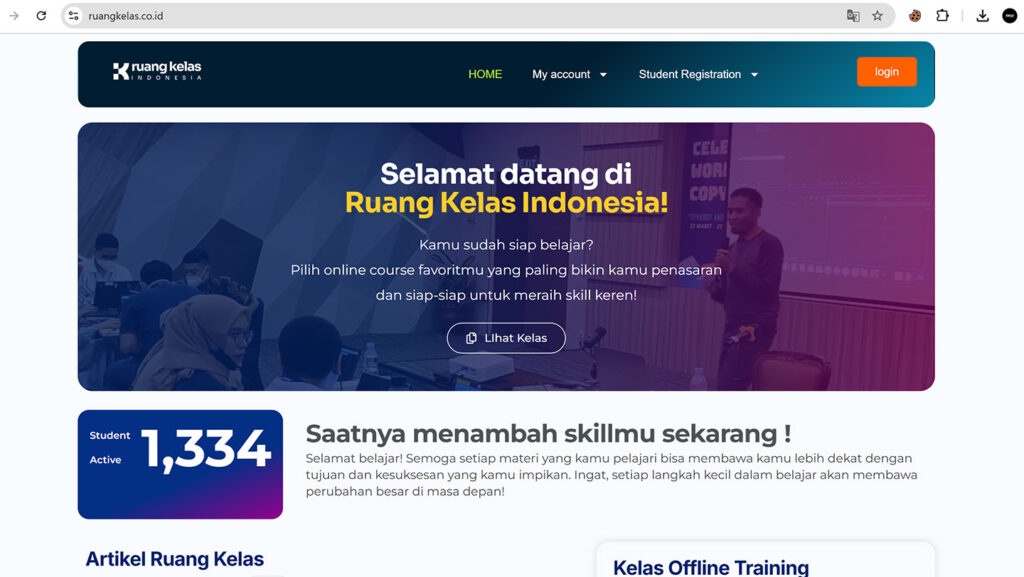Click the orange login button
The image size is (1024, 577).
887,72
